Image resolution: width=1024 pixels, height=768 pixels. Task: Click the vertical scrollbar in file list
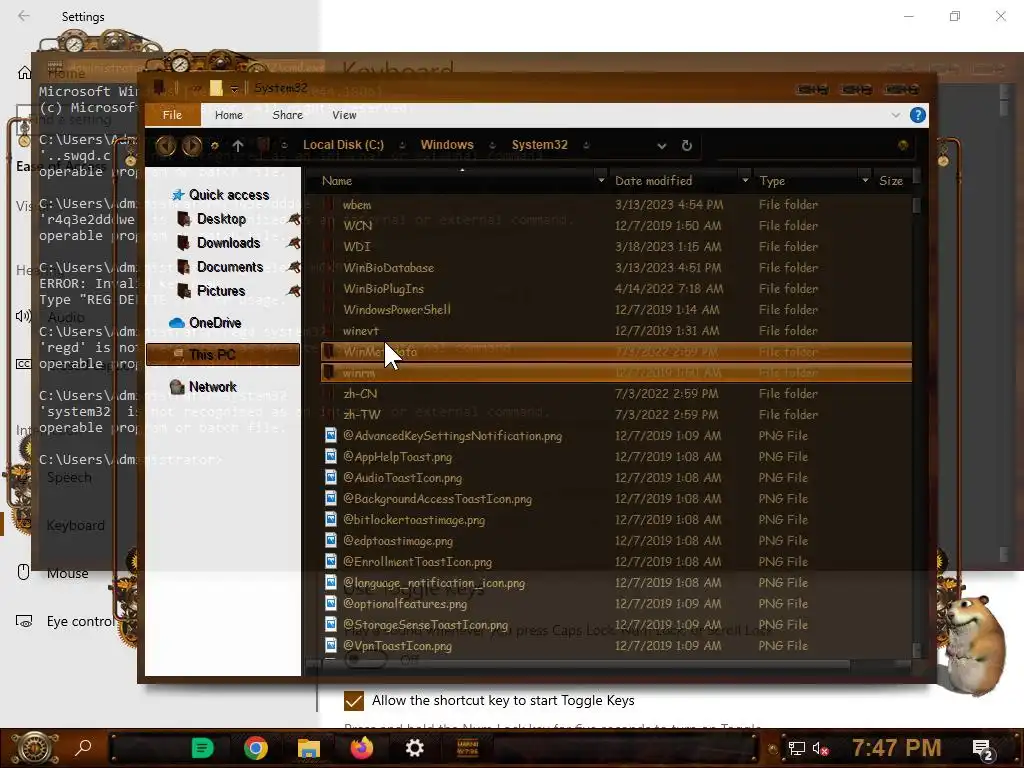coord(917,206)
